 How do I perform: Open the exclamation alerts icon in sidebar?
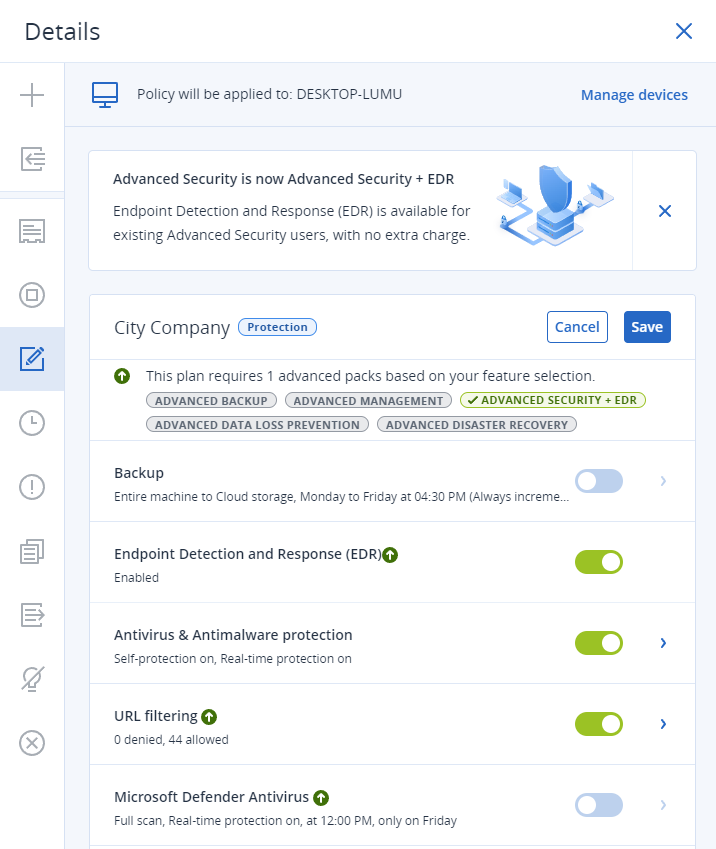coord(32,487)
